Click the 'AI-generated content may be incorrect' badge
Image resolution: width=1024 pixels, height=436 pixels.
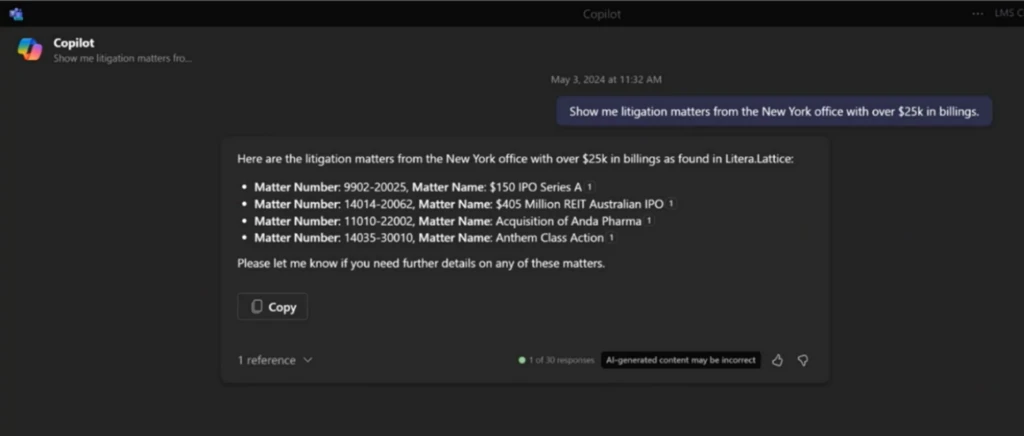click(680, 360)
